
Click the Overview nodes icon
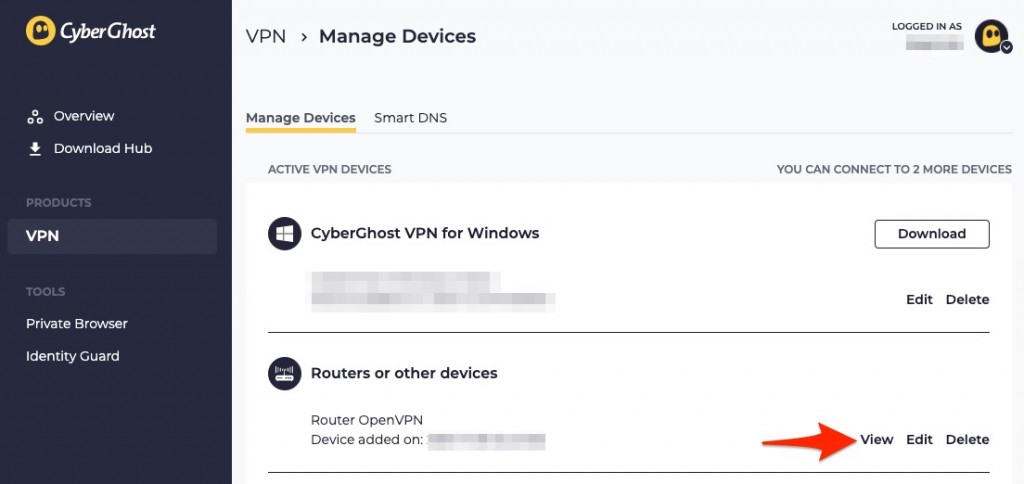coord(35,117)
